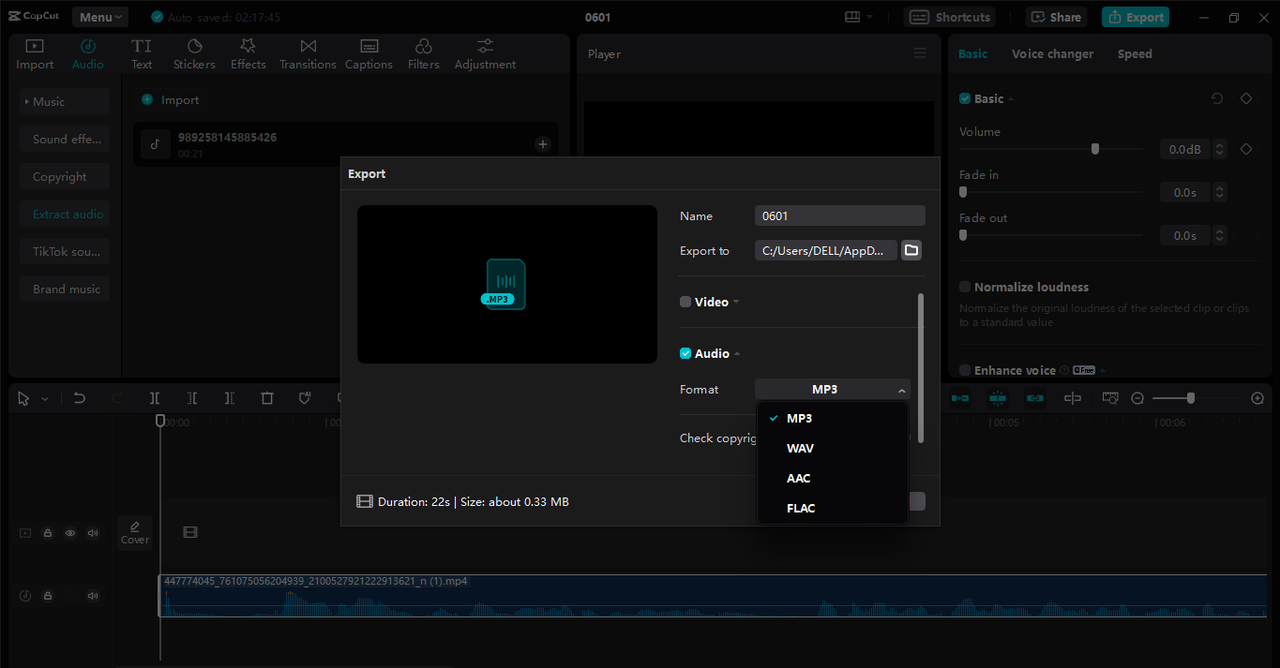Choose MP3 in the format list
Image resolution: width=1280 pixels, height=668 pixels.
(833, 418)
